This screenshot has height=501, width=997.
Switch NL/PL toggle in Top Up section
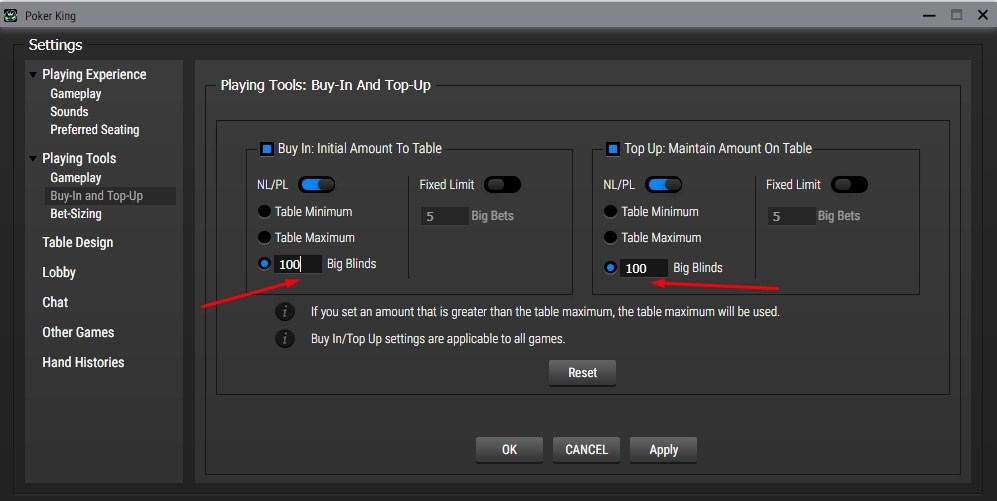pos(663,185)
